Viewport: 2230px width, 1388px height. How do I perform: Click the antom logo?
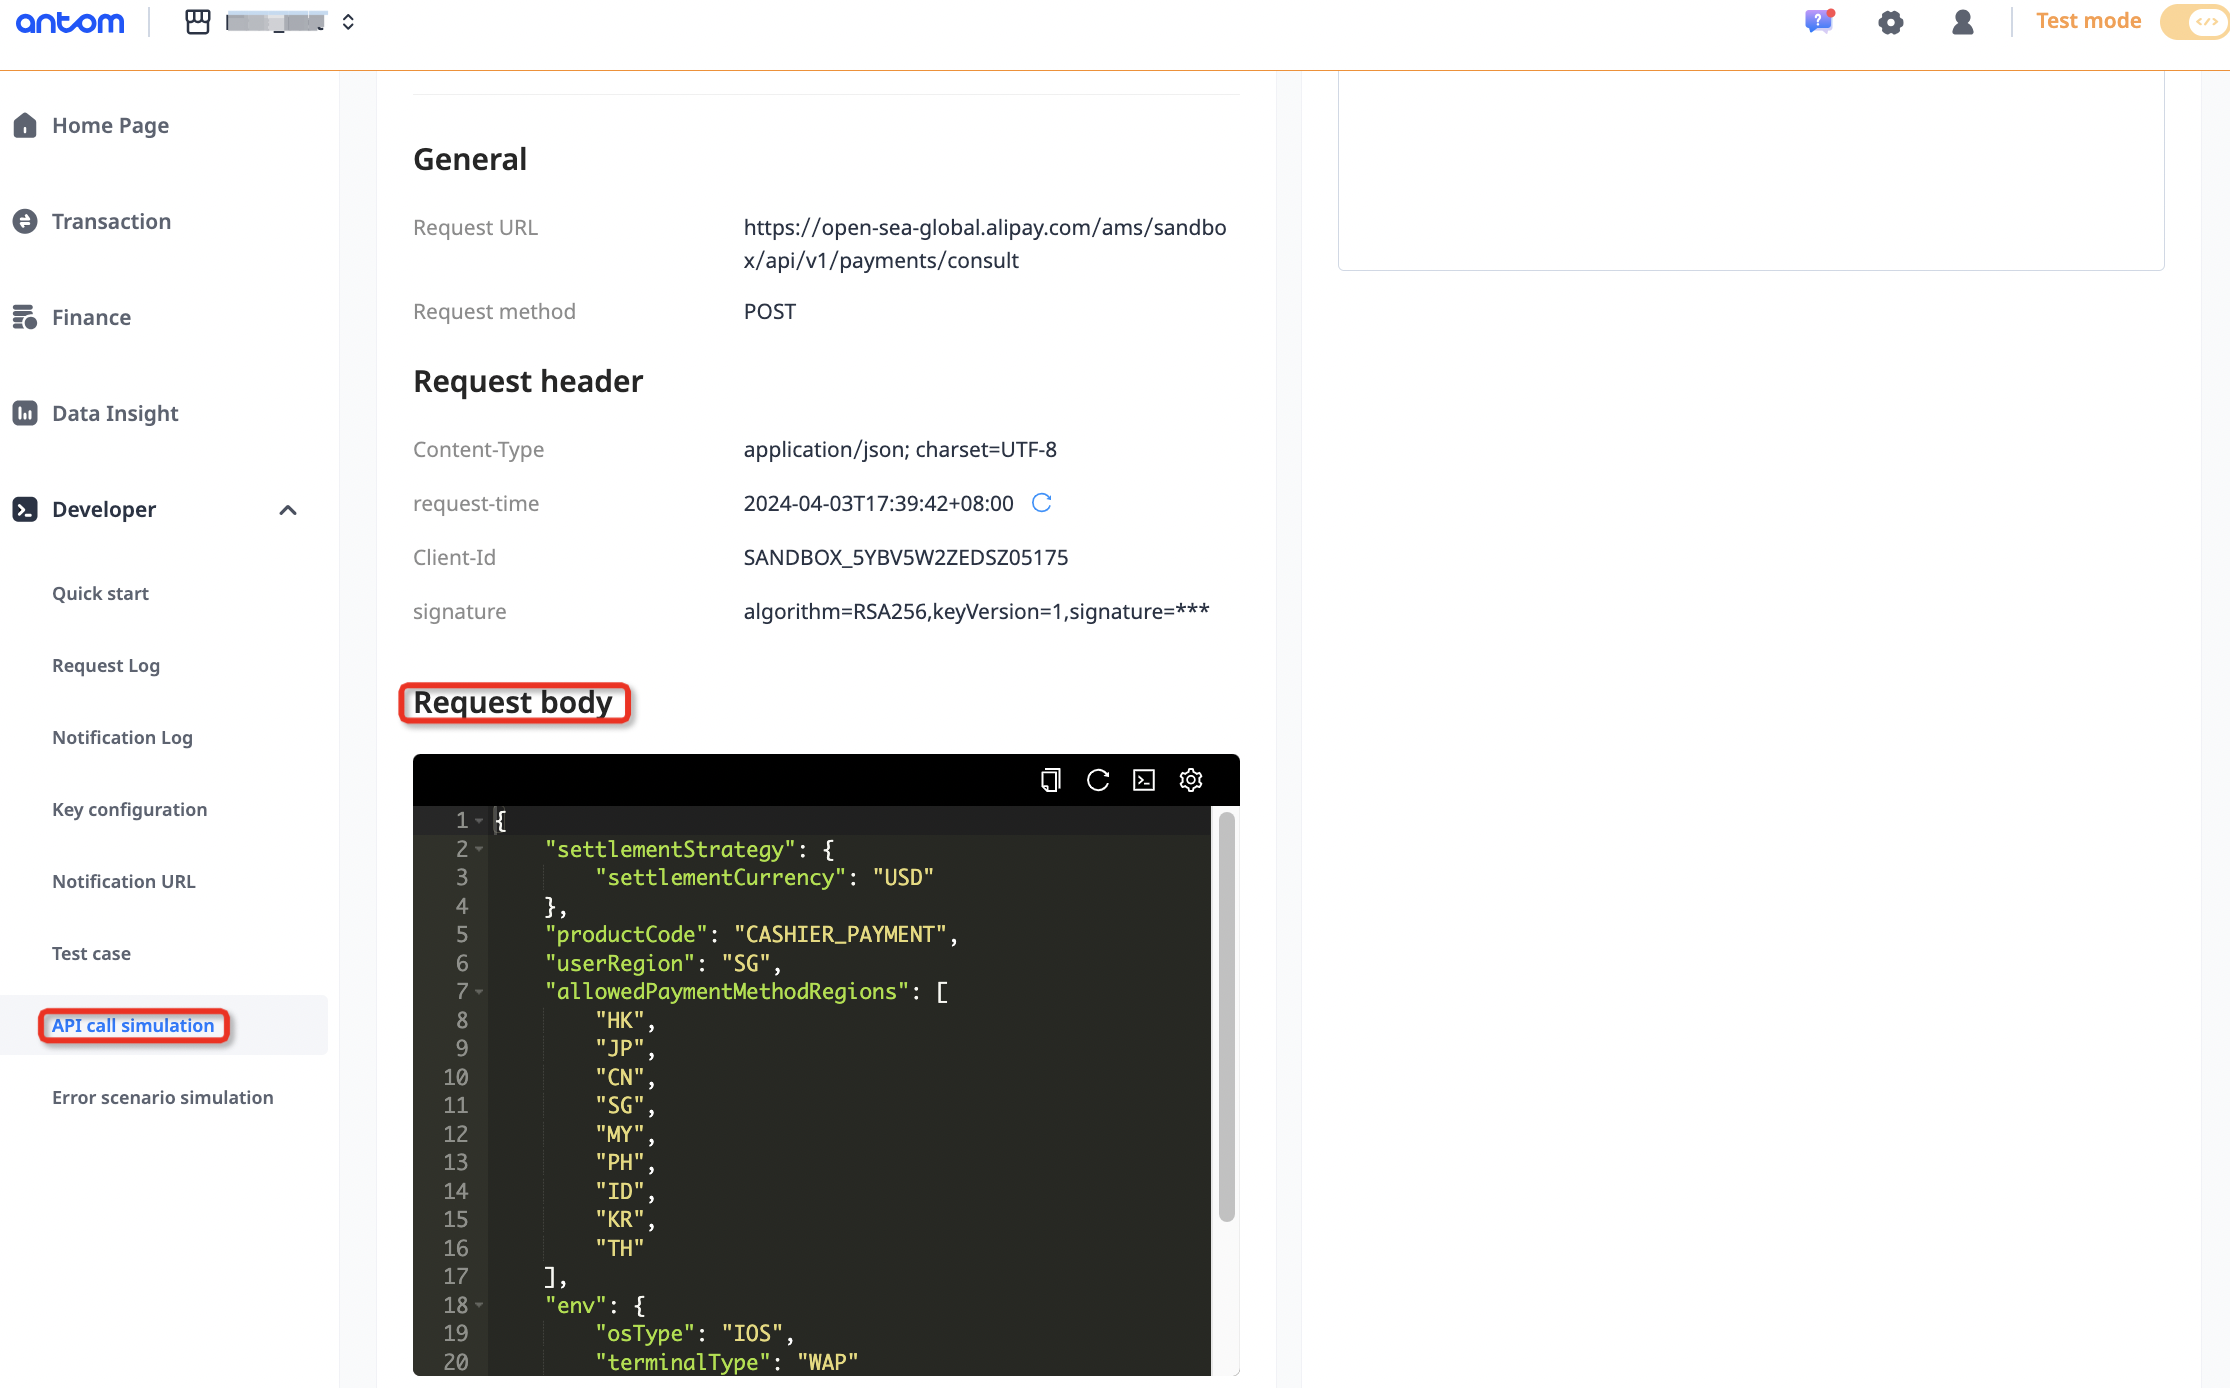click(x=70, y=22)
